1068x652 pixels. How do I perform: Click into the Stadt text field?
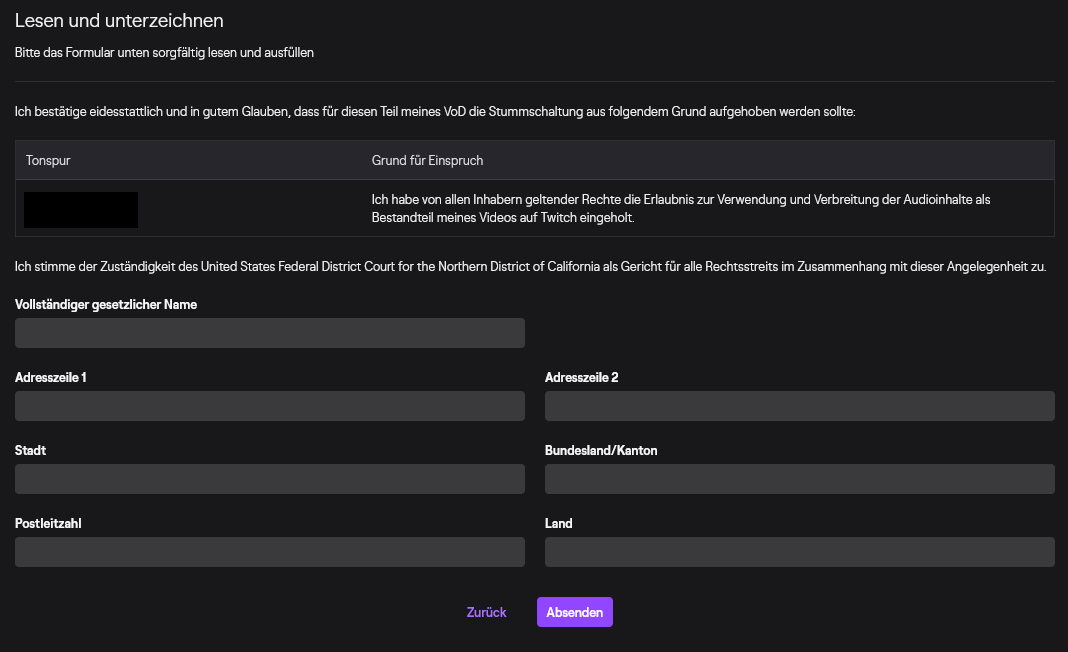click(x=270, y=479)
